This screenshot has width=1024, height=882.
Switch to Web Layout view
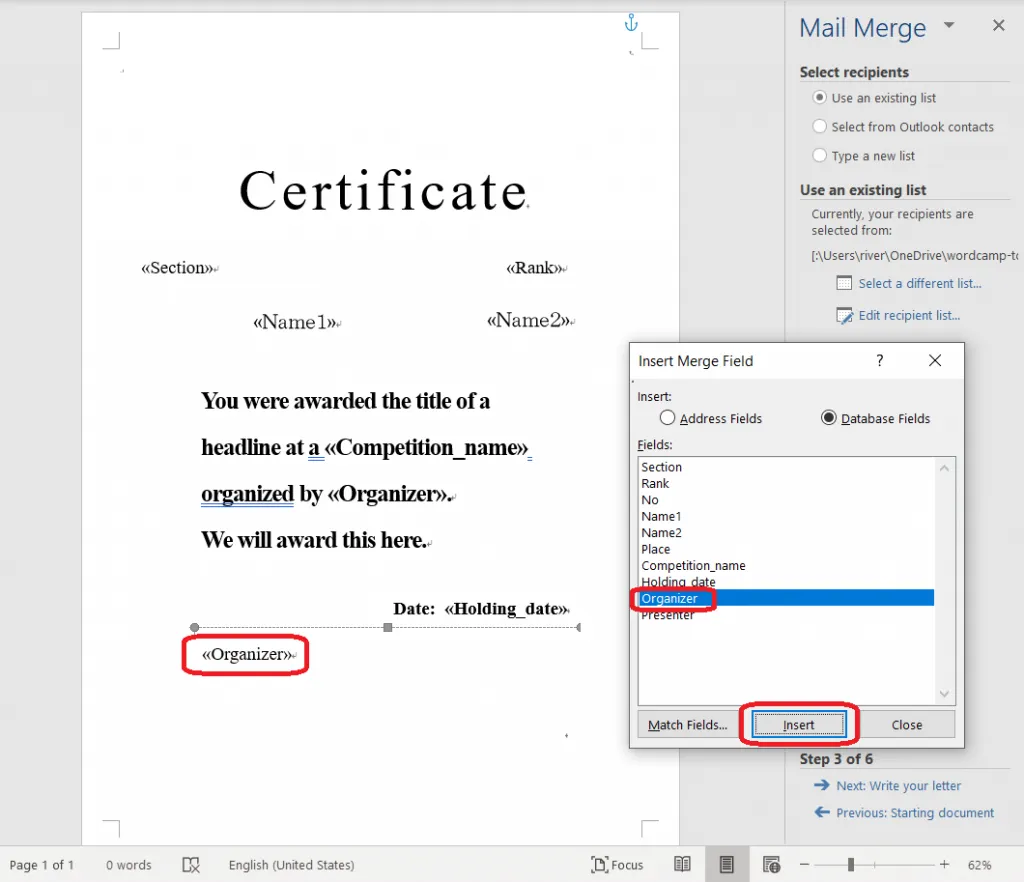[x=771, y=865]
